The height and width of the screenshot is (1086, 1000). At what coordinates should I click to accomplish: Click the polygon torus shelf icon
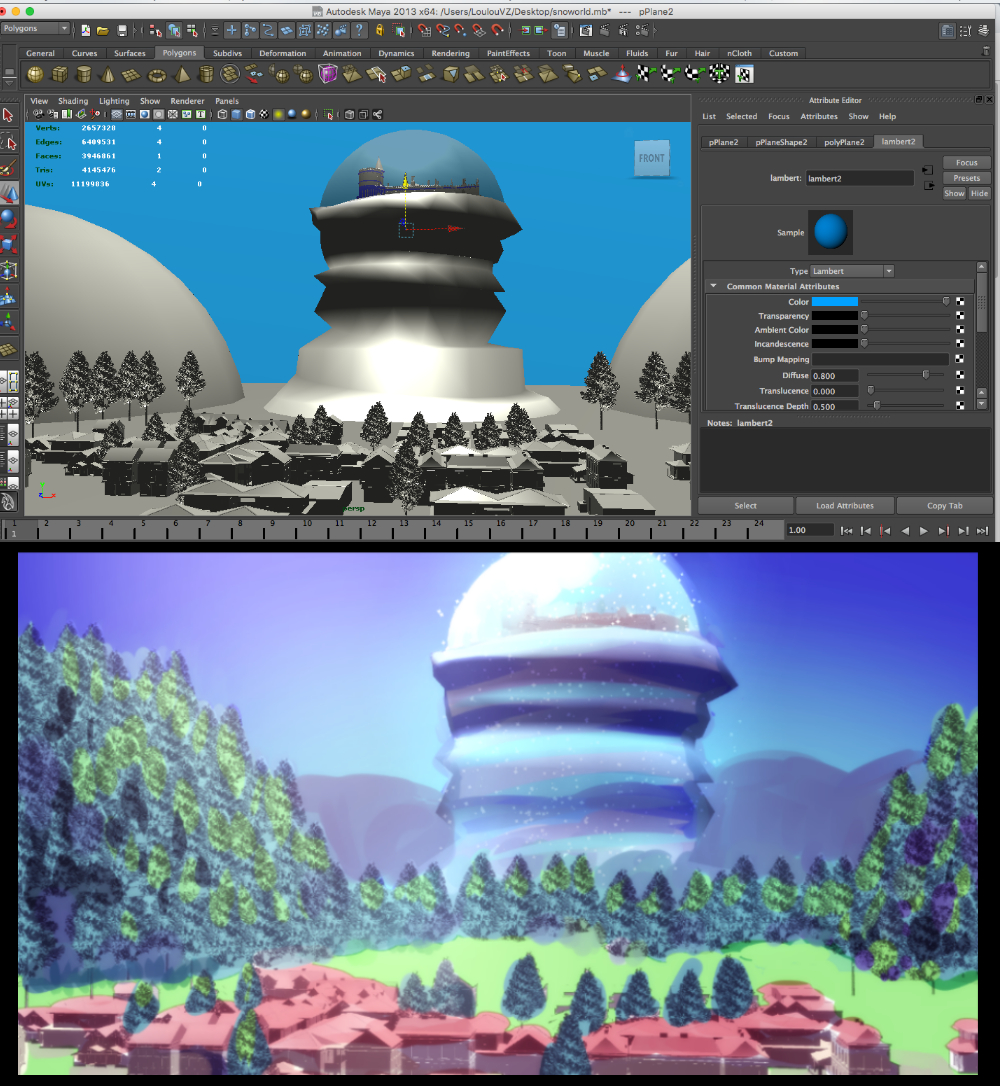[157, 75]
